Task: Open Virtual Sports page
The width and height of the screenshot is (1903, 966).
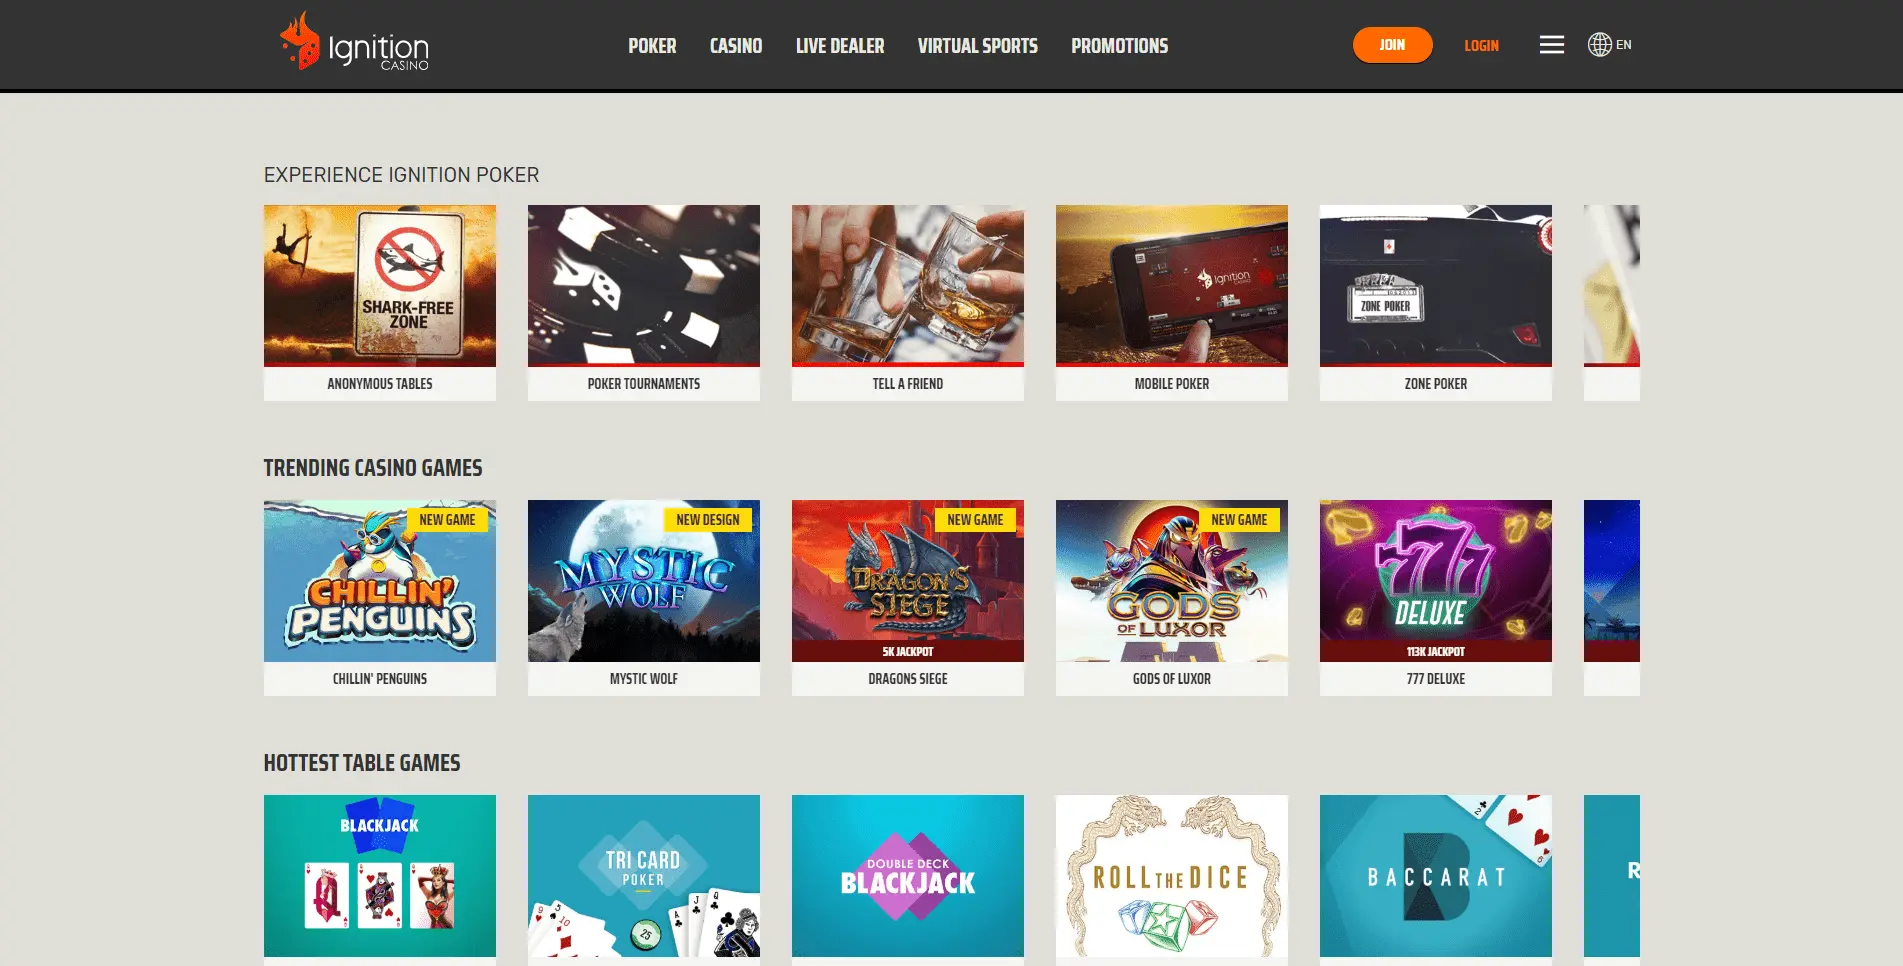Action: point(977,46)
